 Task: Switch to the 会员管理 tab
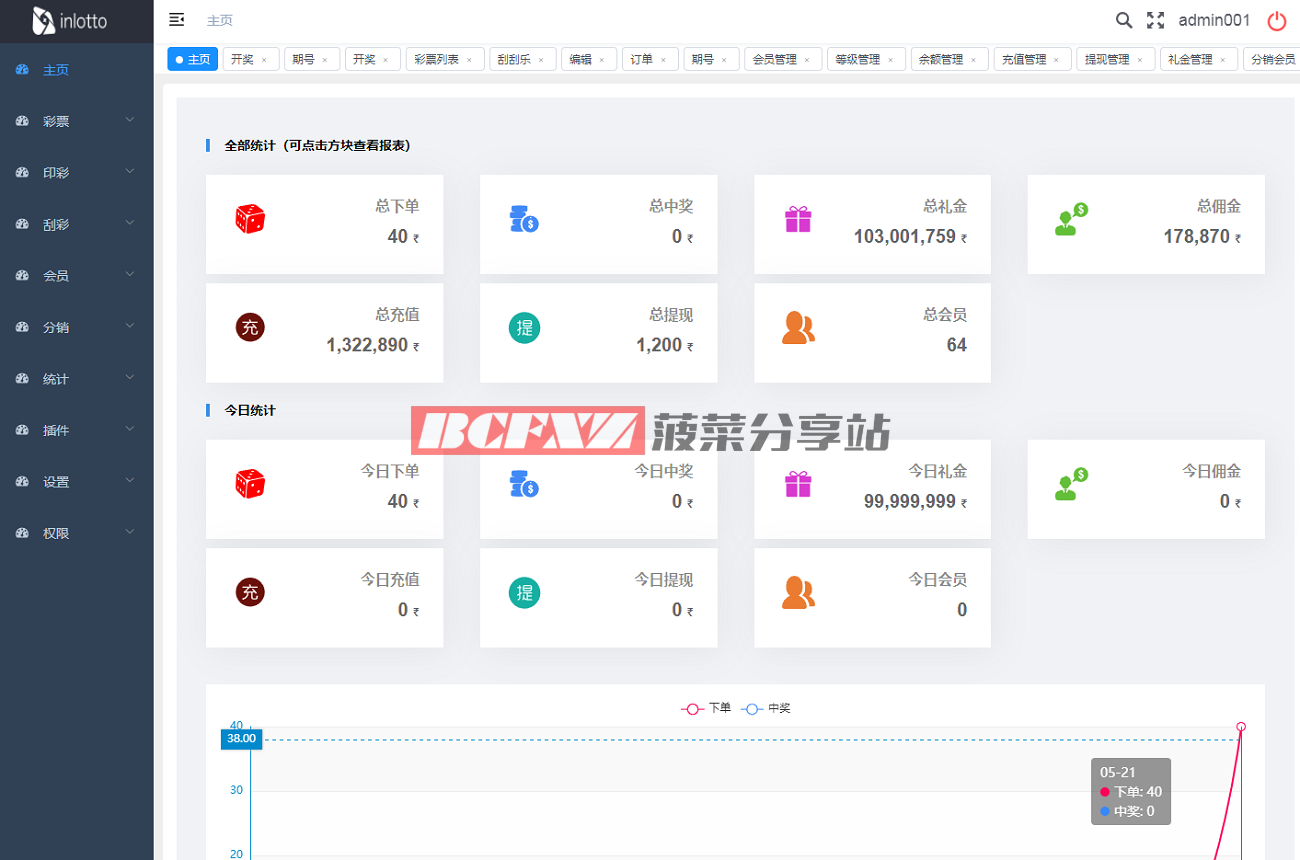pyautogui.click(x=775, y=60)
